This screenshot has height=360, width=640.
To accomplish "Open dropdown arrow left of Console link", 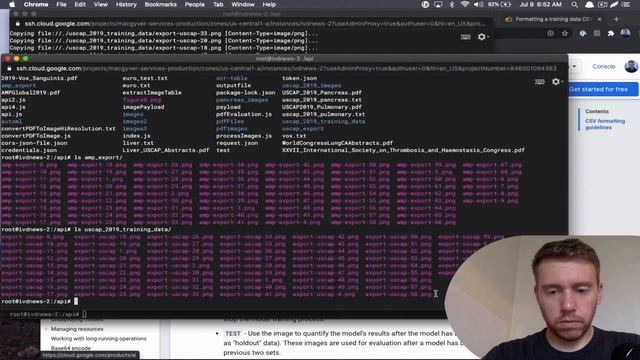I will pos(574,66).
